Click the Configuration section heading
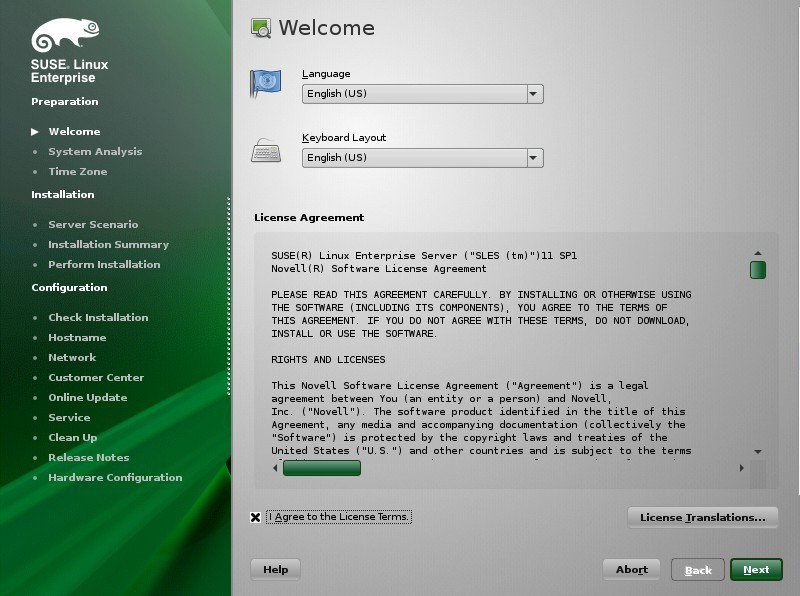 pos(69,287)
